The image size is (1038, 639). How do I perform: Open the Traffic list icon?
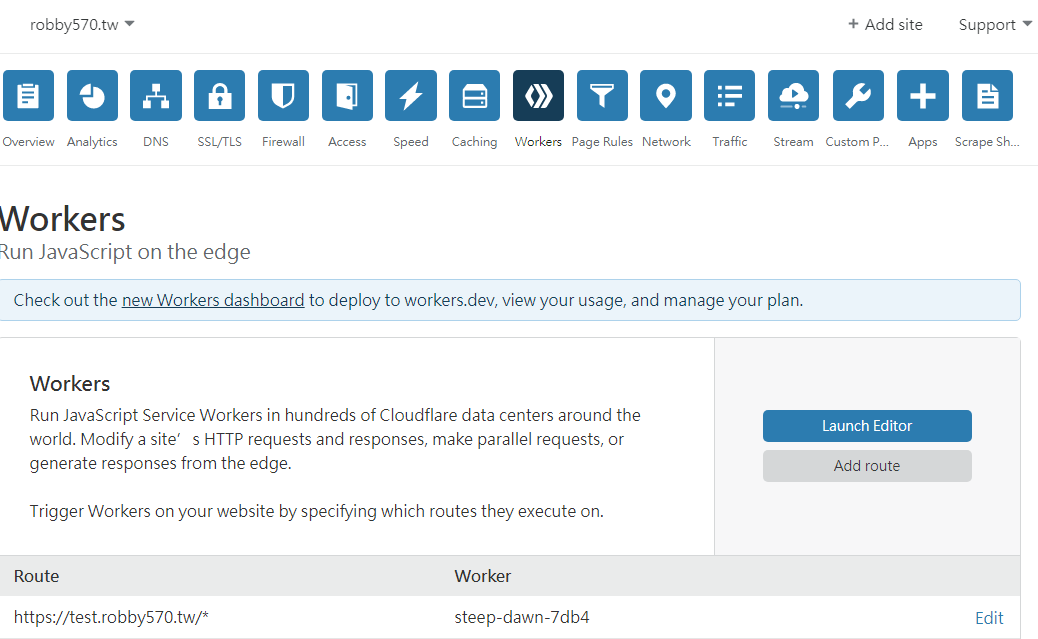tap(730, 95)
